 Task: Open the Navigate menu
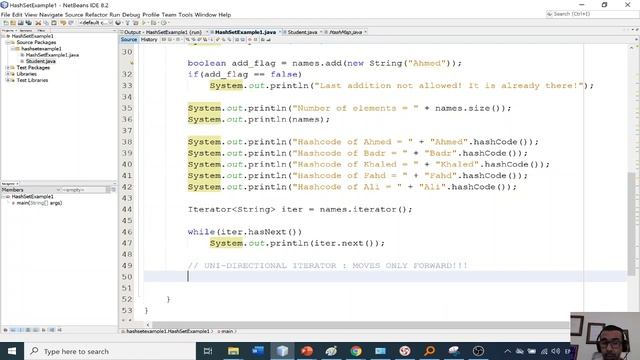51,15
